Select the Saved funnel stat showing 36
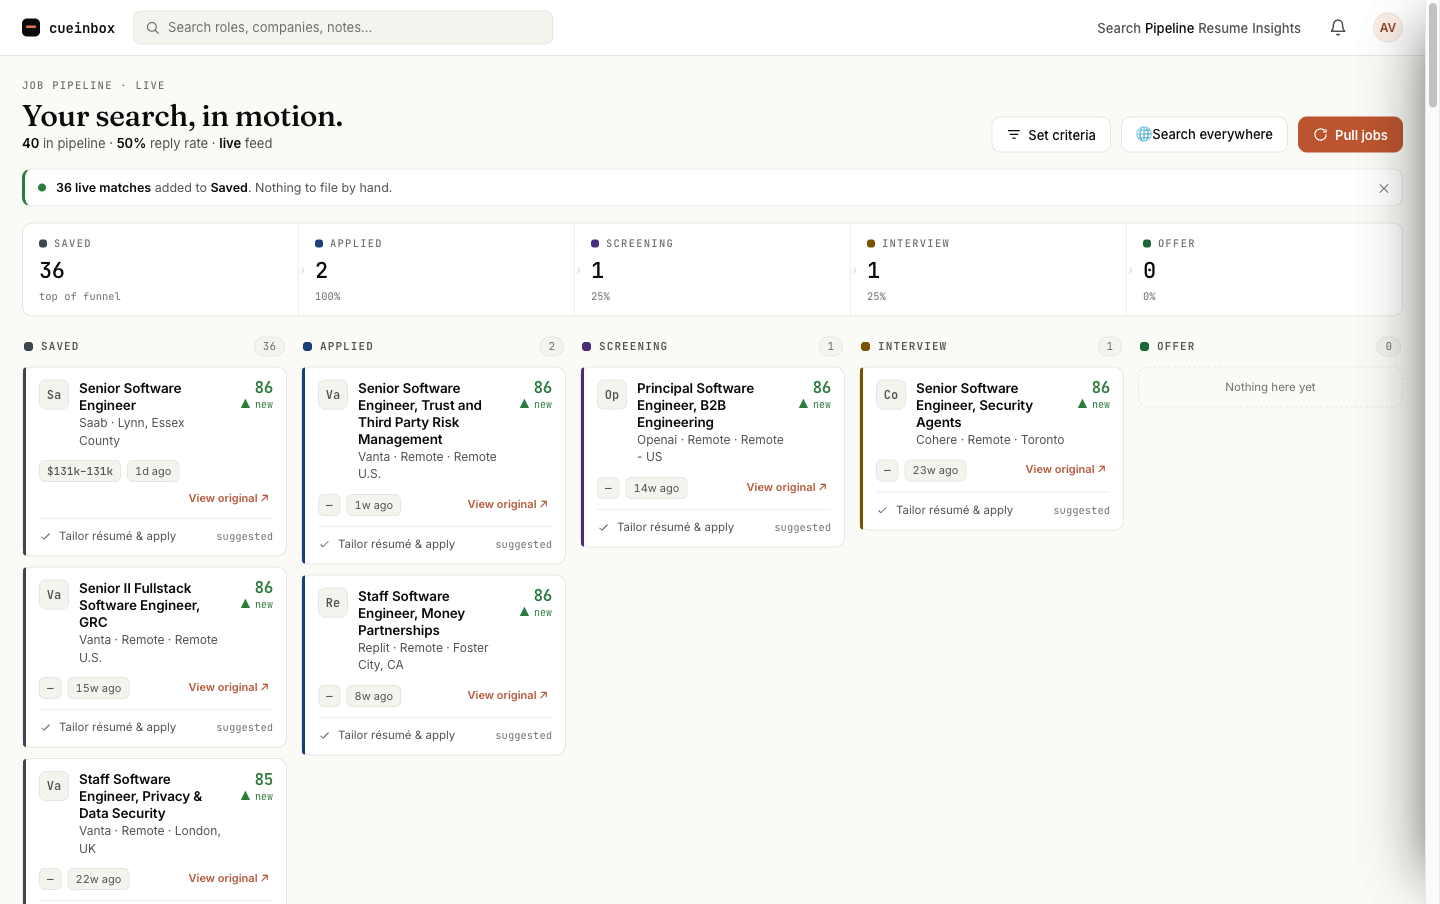The height and width of the screenshot is (904, 1440). point(161,270)
